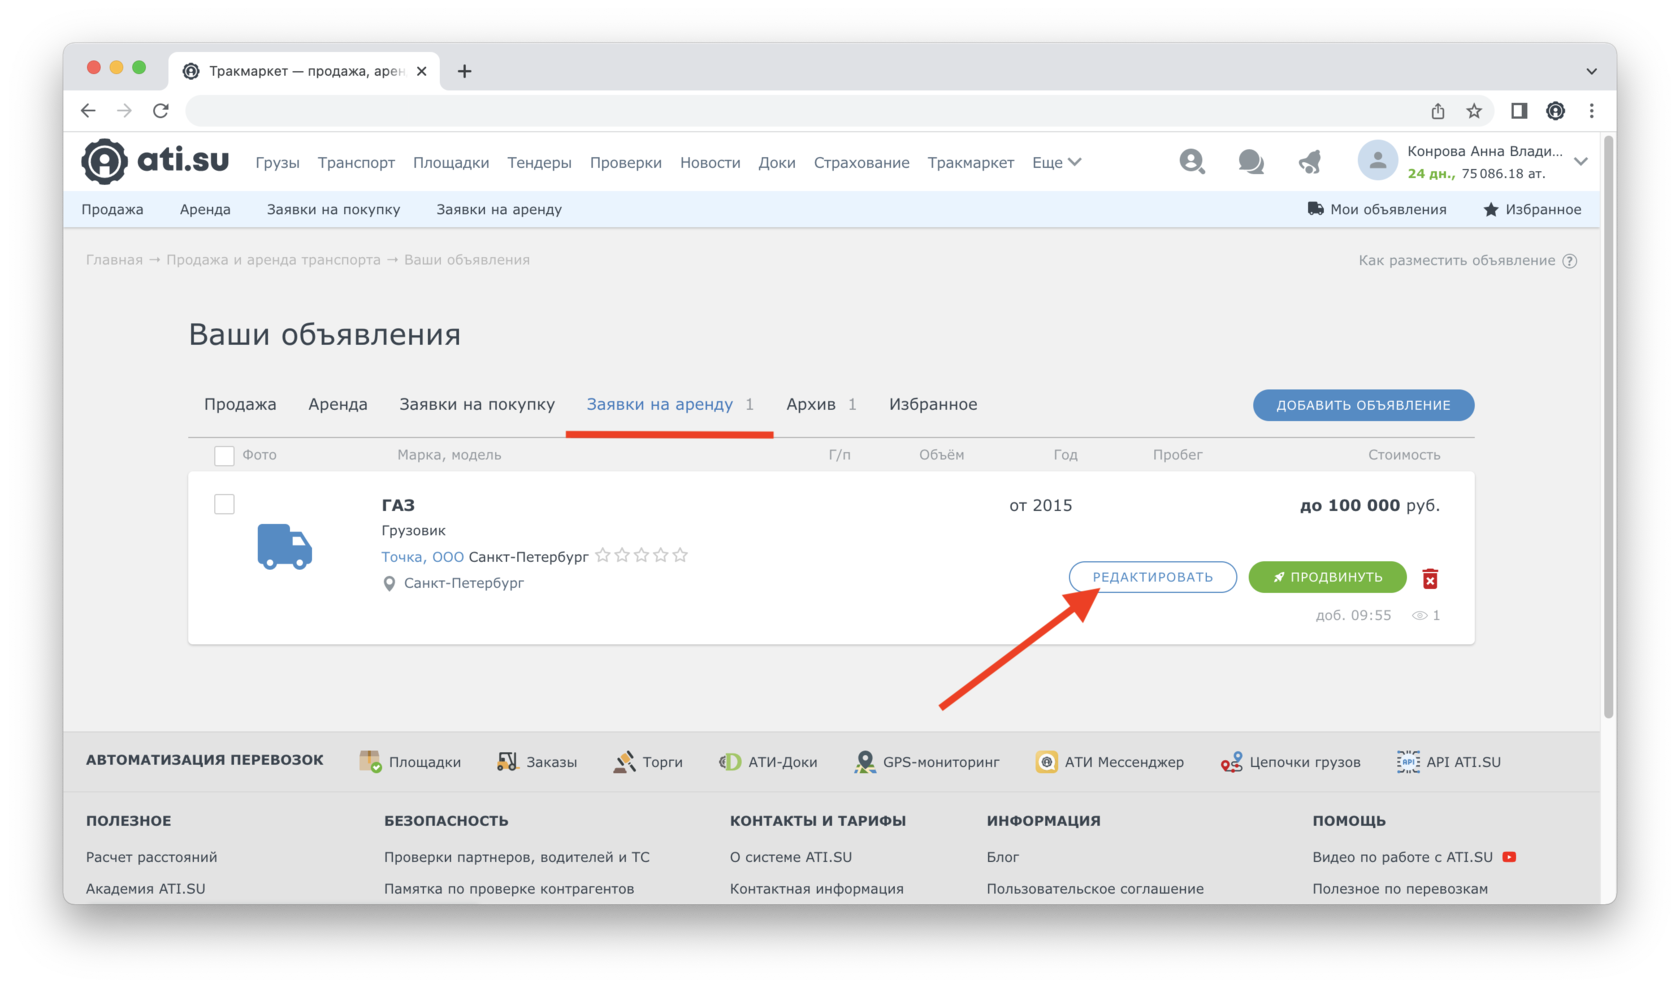Open Площадки in the automation footer
The width and height of the screenshot is (1680, 988).
pyautogui.click(x=411, y=762)
